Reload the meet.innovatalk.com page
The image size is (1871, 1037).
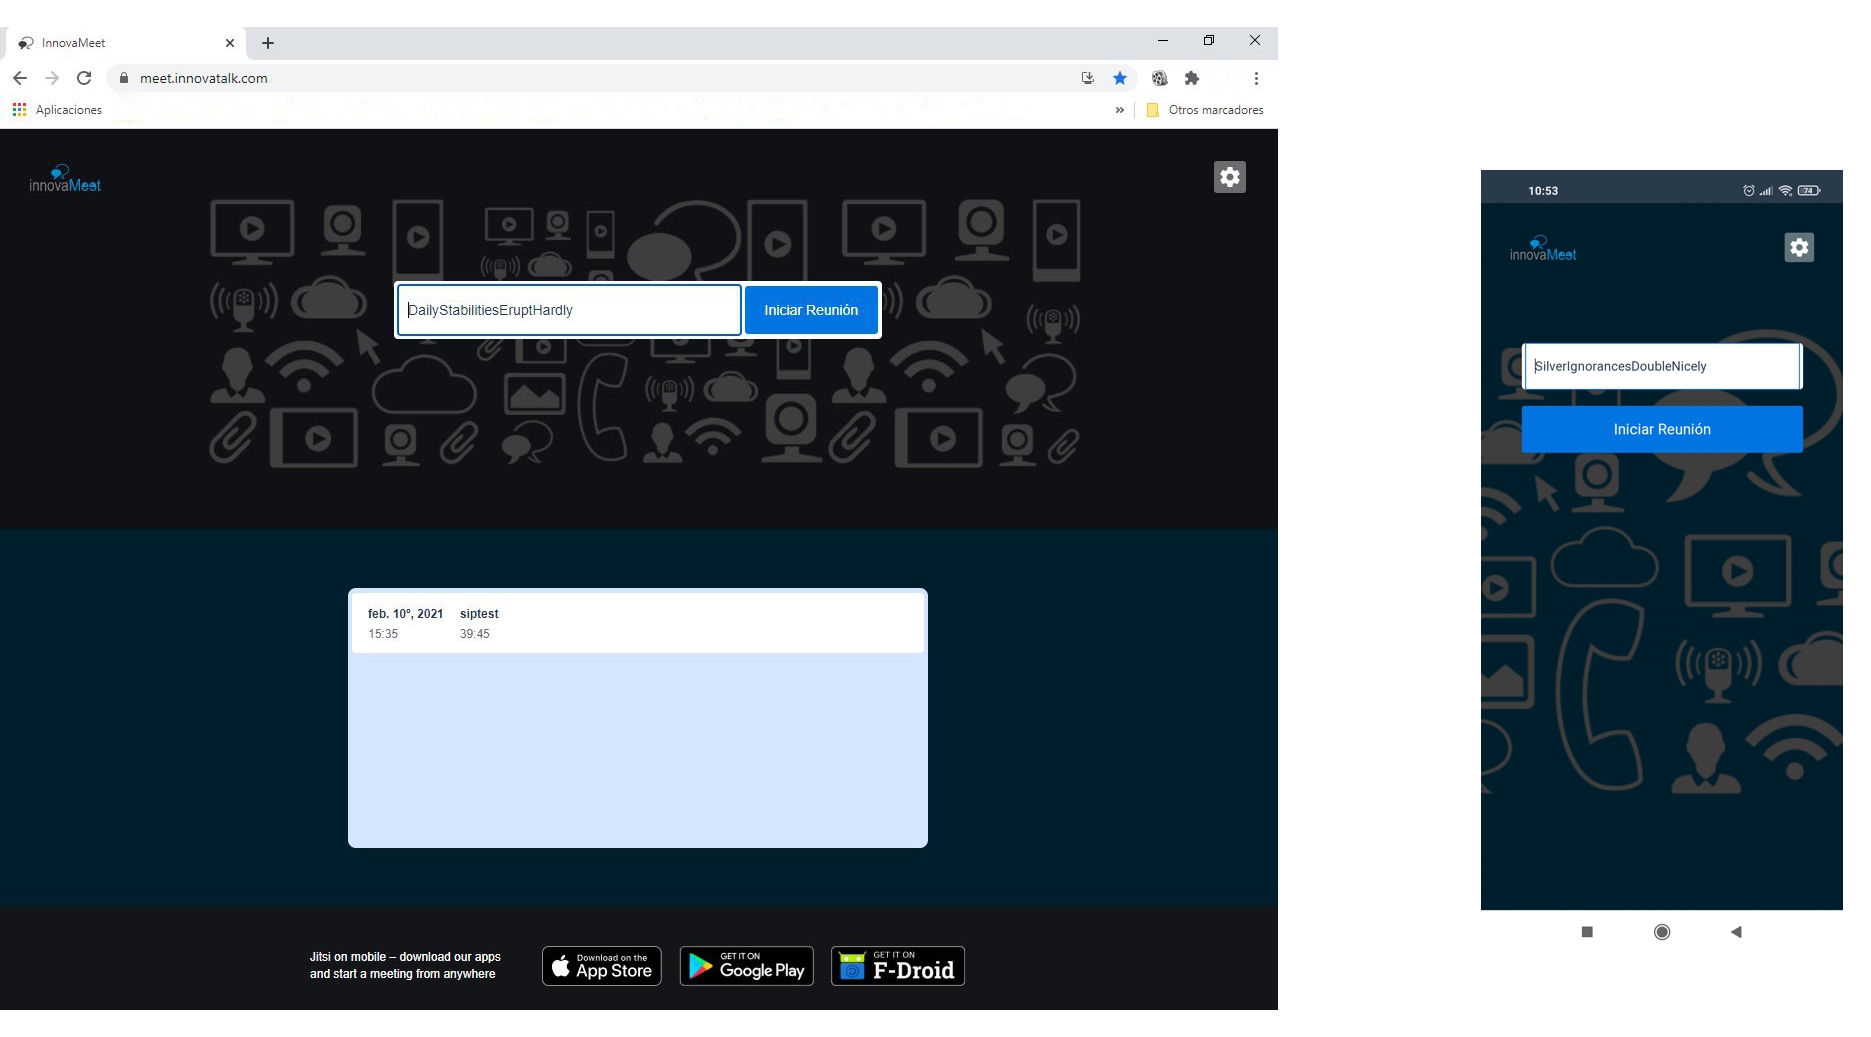point(84,78)
